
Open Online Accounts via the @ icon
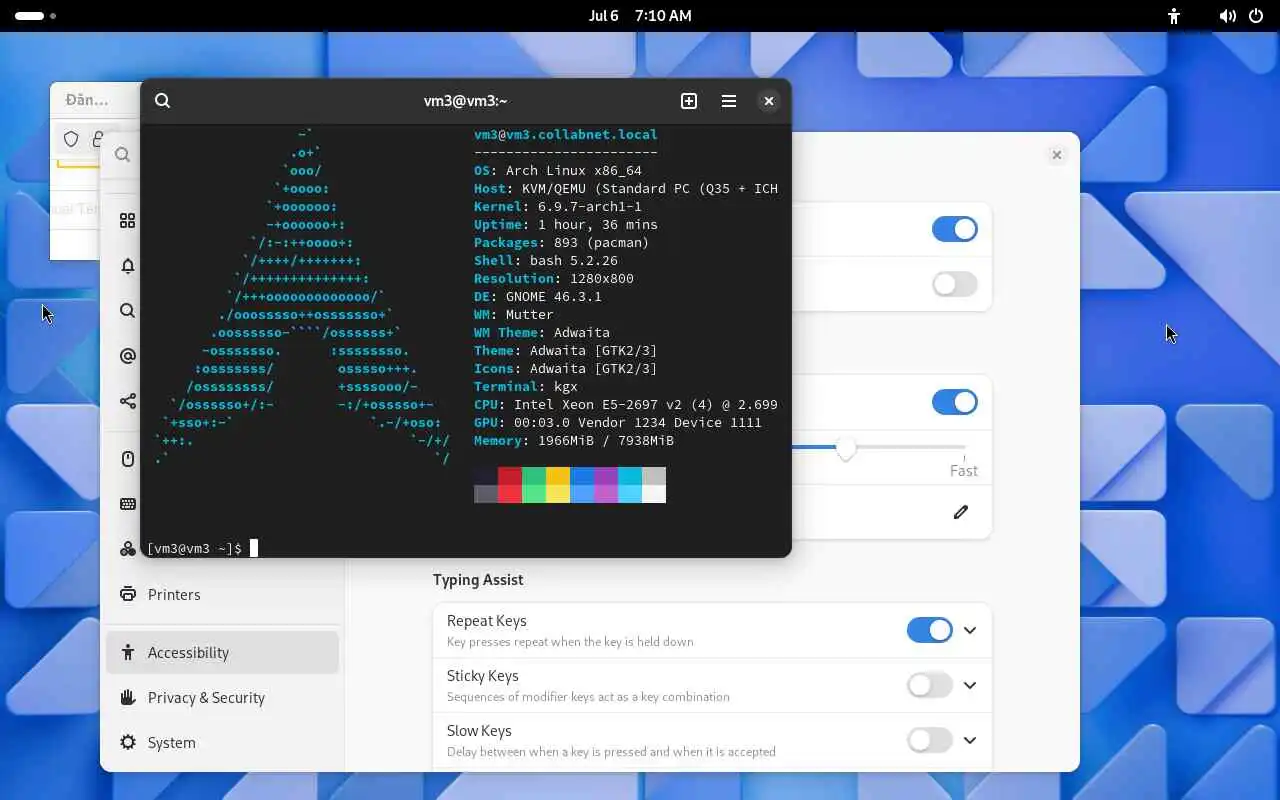tap(128, 356)
